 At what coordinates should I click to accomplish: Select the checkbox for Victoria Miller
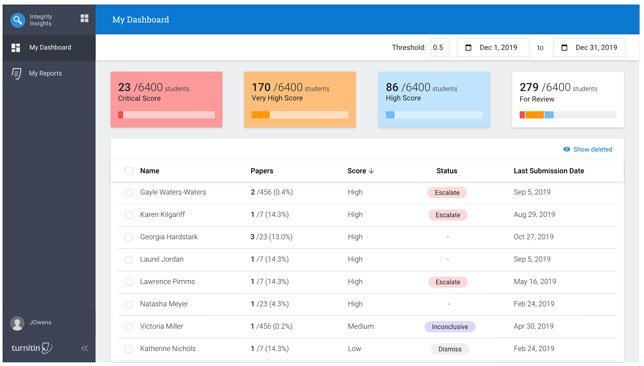coord(129,327)
